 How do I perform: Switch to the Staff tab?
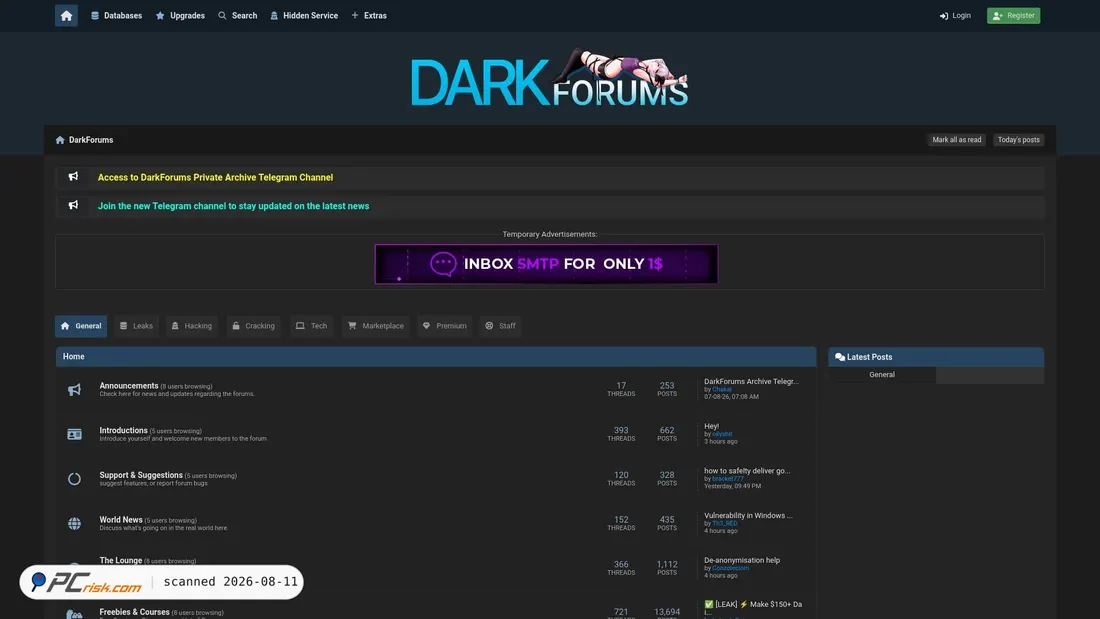click(x=500, y=326)
